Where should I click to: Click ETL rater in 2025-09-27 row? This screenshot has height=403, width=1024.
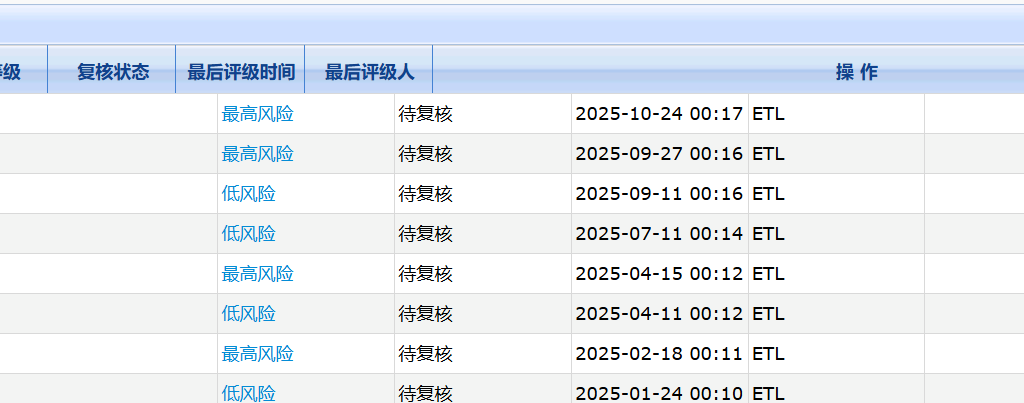[768, 154]
